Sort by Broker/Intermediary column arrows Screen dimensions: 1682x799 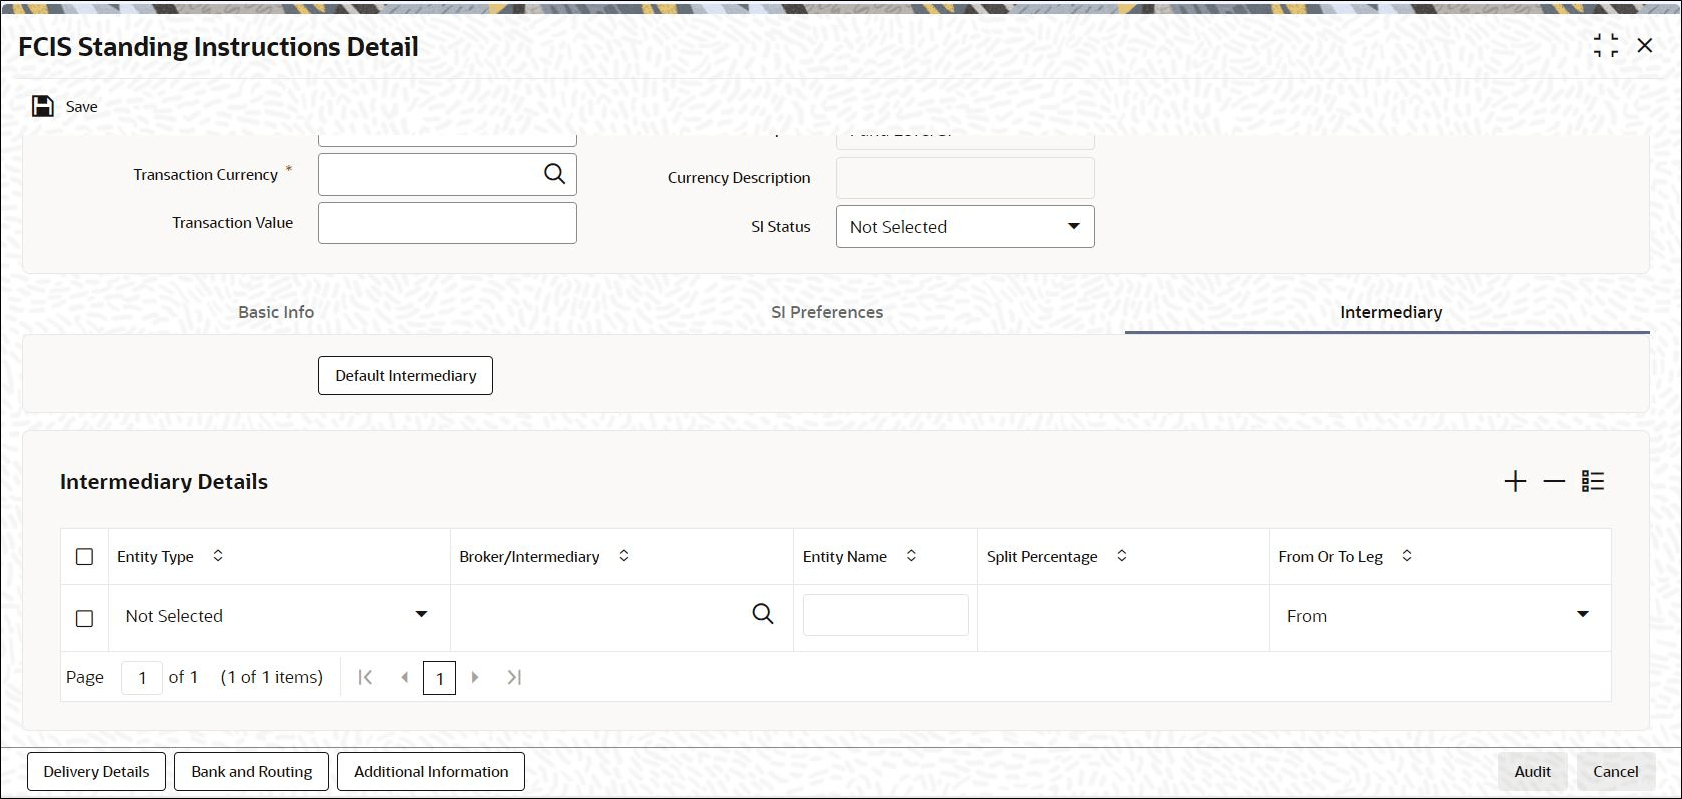click(624, 556)
